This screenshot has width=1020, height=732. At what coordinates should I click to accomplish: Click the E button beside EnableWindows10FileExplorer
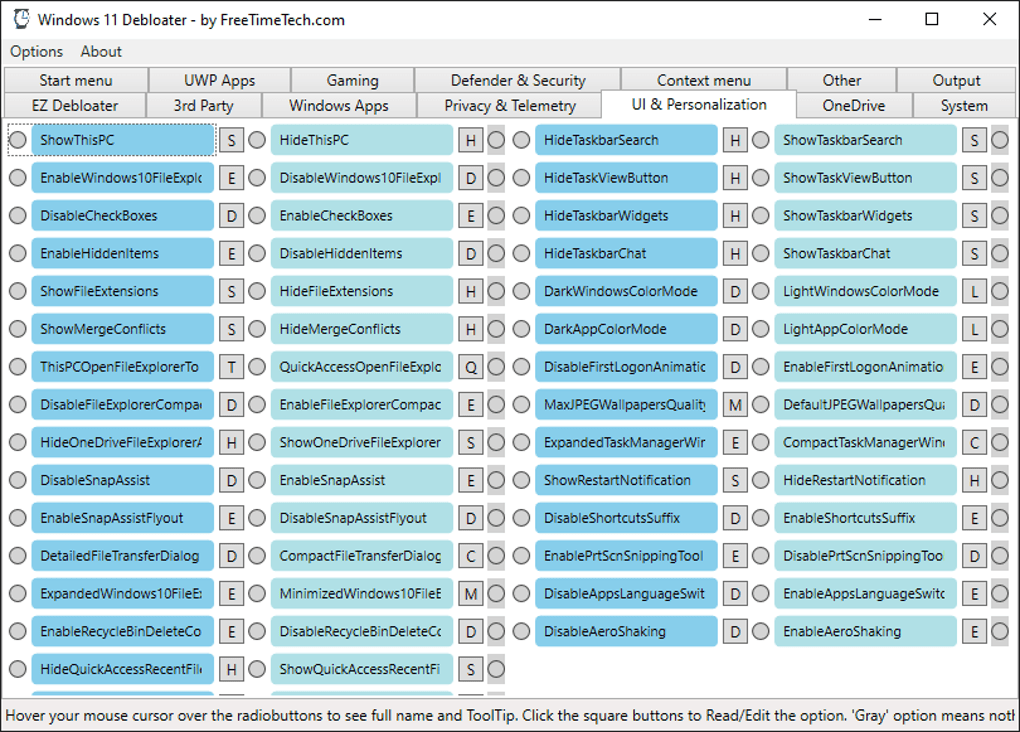232,178
